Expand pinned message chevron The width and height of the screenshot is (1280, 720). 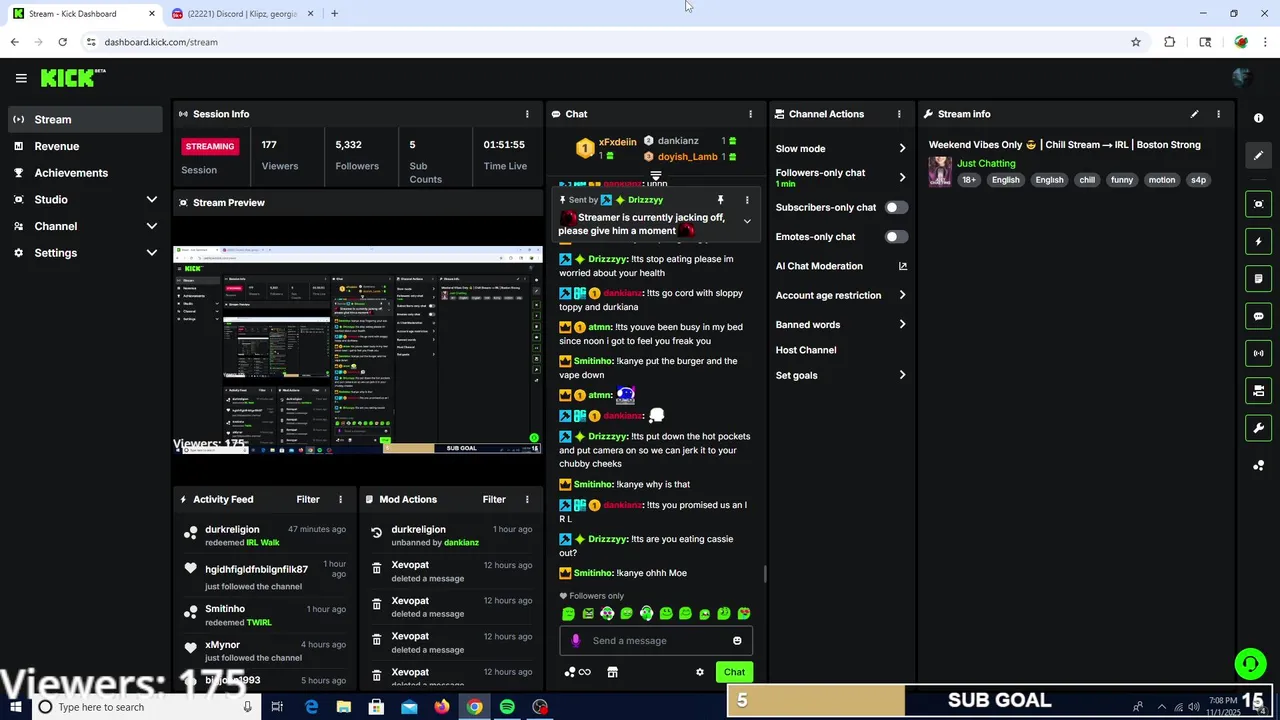tap(747, 221)
